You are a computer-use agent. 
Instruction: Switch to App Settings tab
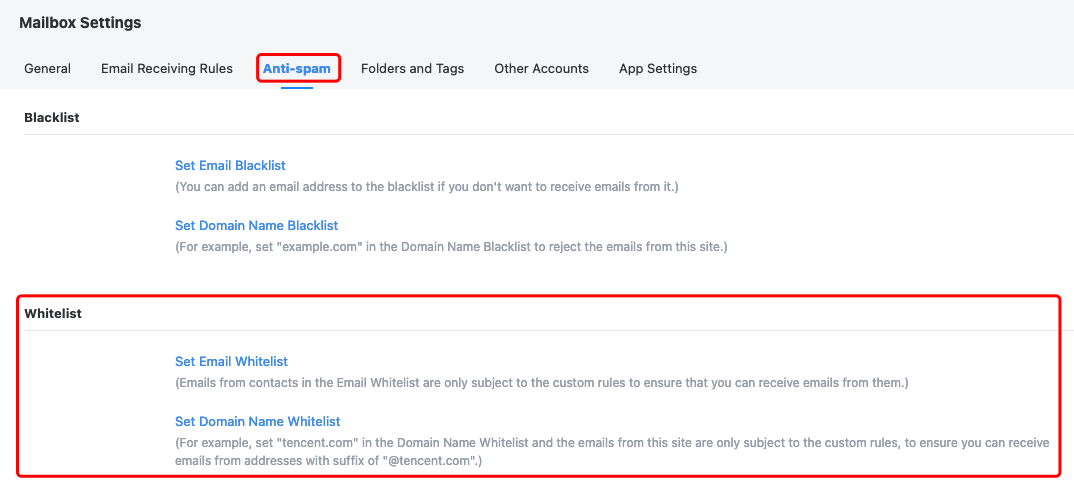click(x=658, y=69)
